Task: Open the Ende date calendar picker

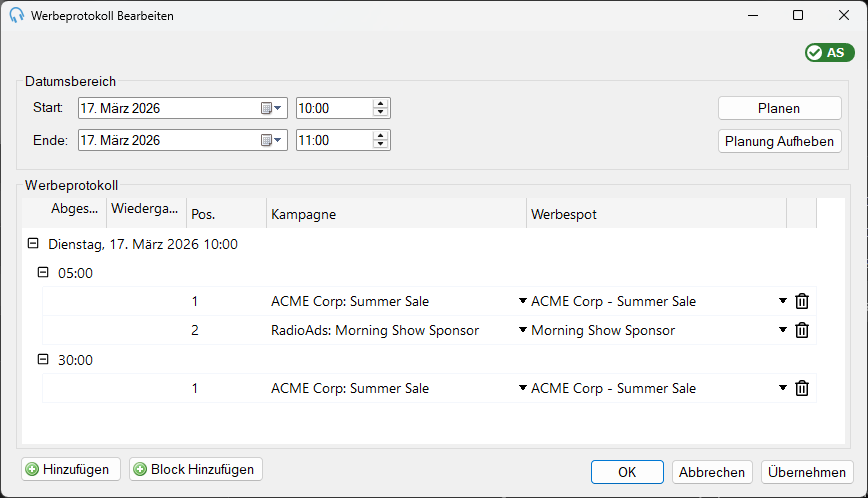Action: pyautogui.click(x=271, y=141)
